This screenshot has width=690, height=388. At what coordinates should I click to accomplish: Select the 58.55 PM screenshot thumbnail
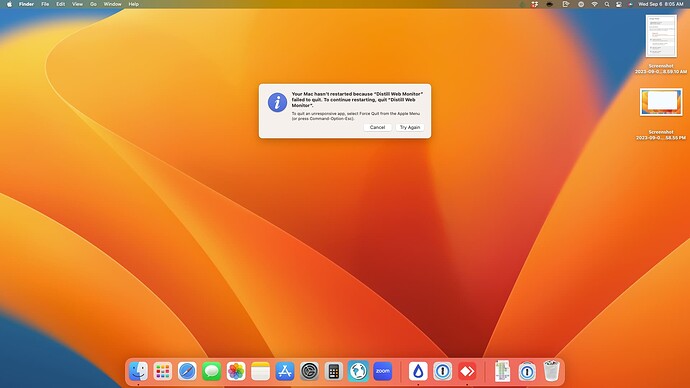click(x=661, y=102)
